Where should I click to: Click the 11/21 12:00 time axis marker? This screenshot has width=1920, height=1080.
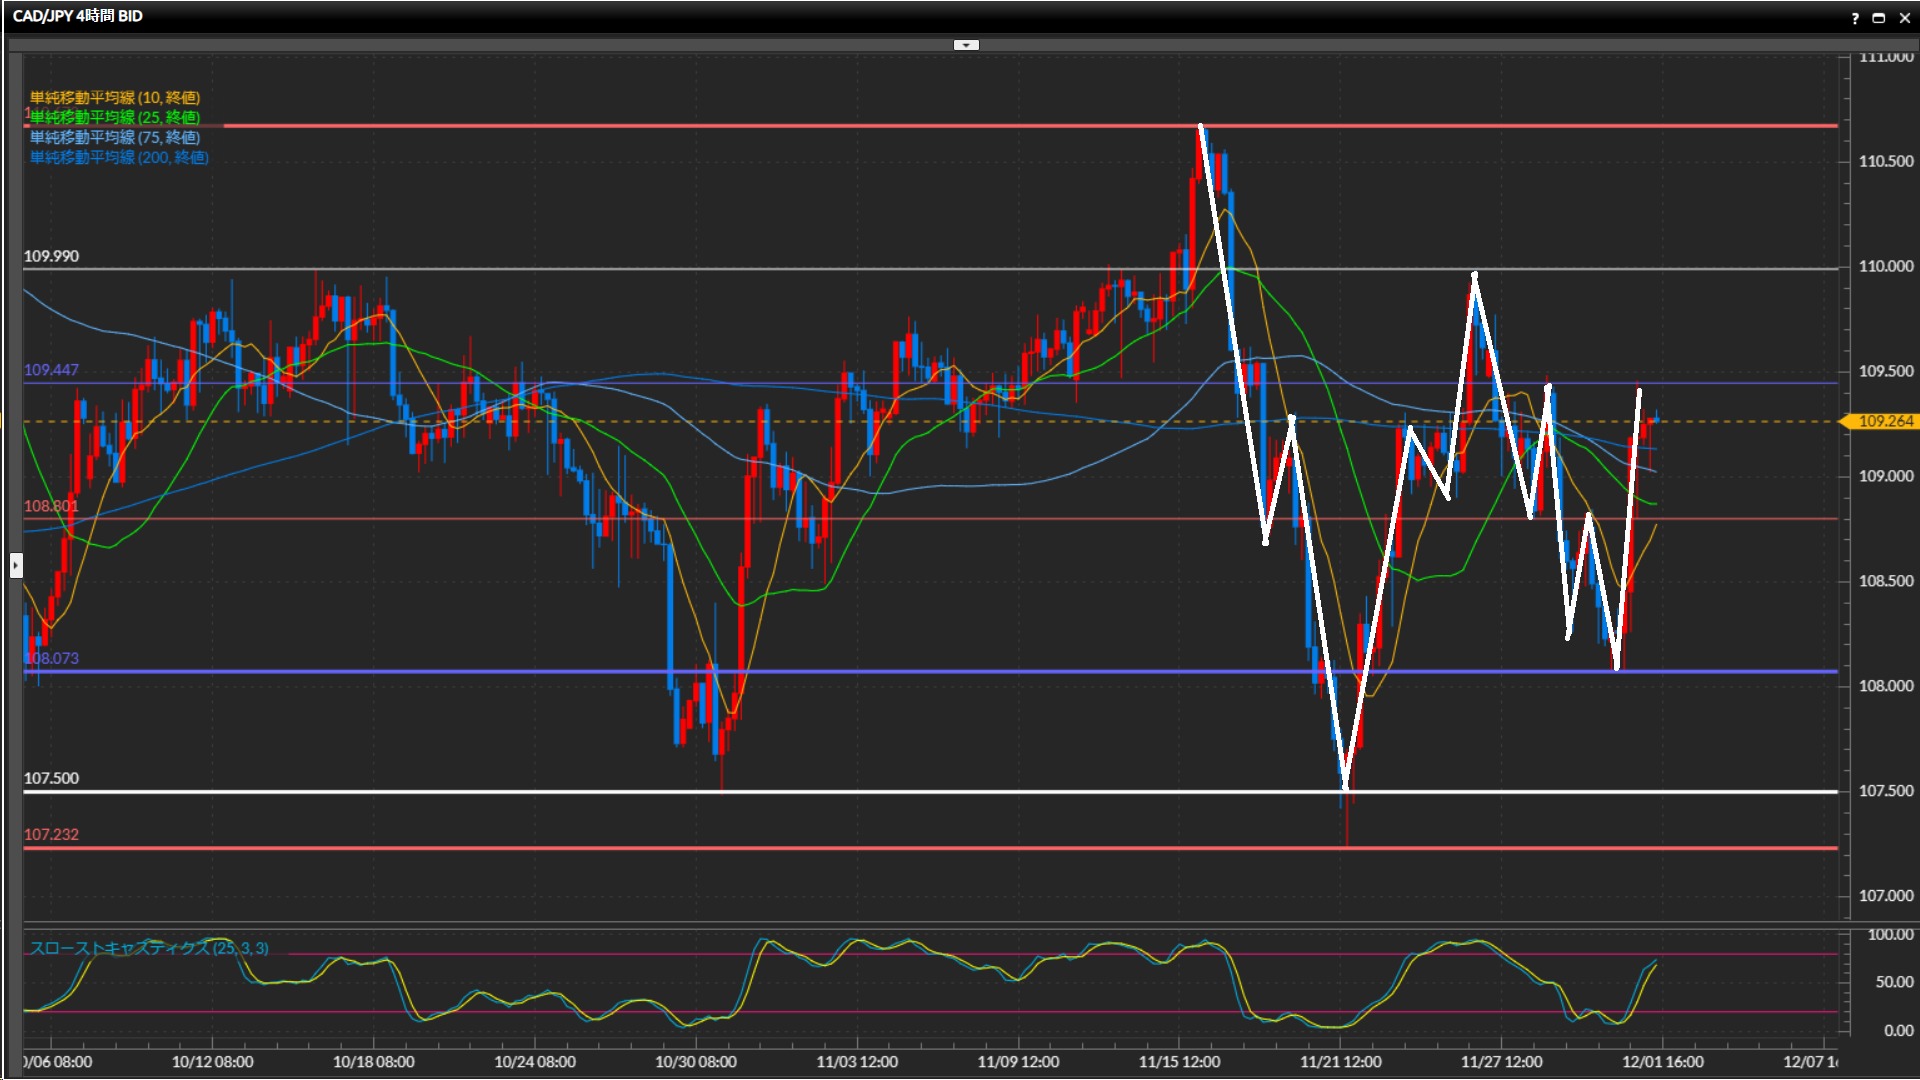point(1340,1061)
